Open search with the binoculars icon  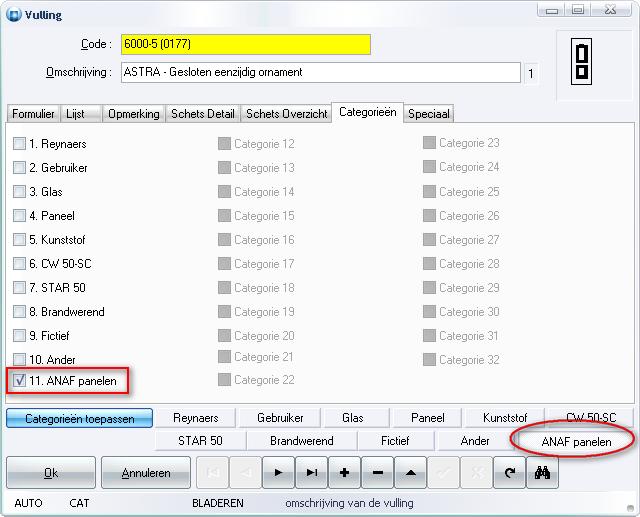[x=542, y=473]
